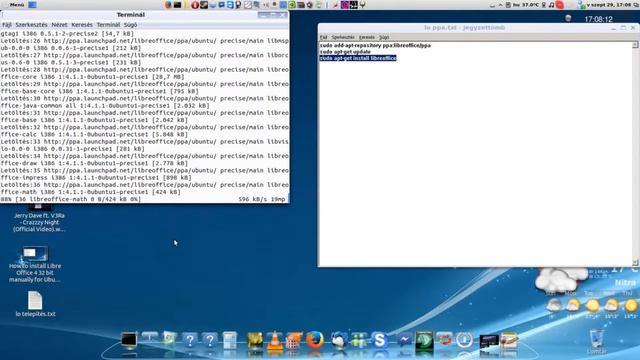Viewport: 640px width, 360px height.
Task: Launch Firefox from the top panel
Action: coord(168,5)
